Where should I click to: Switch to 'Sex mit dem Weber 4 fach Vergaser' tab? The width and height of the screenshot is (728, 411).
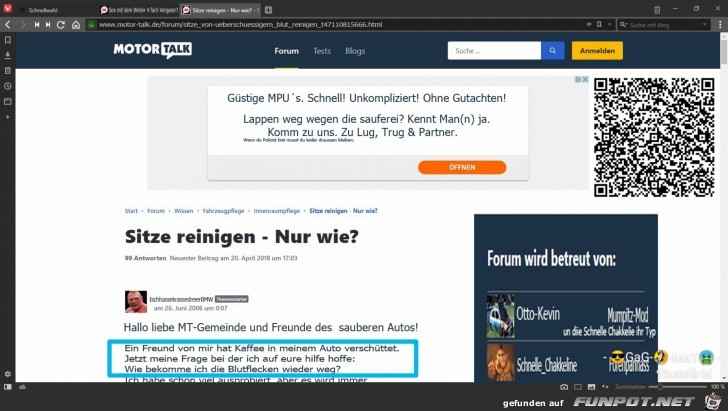click(139, 10)
